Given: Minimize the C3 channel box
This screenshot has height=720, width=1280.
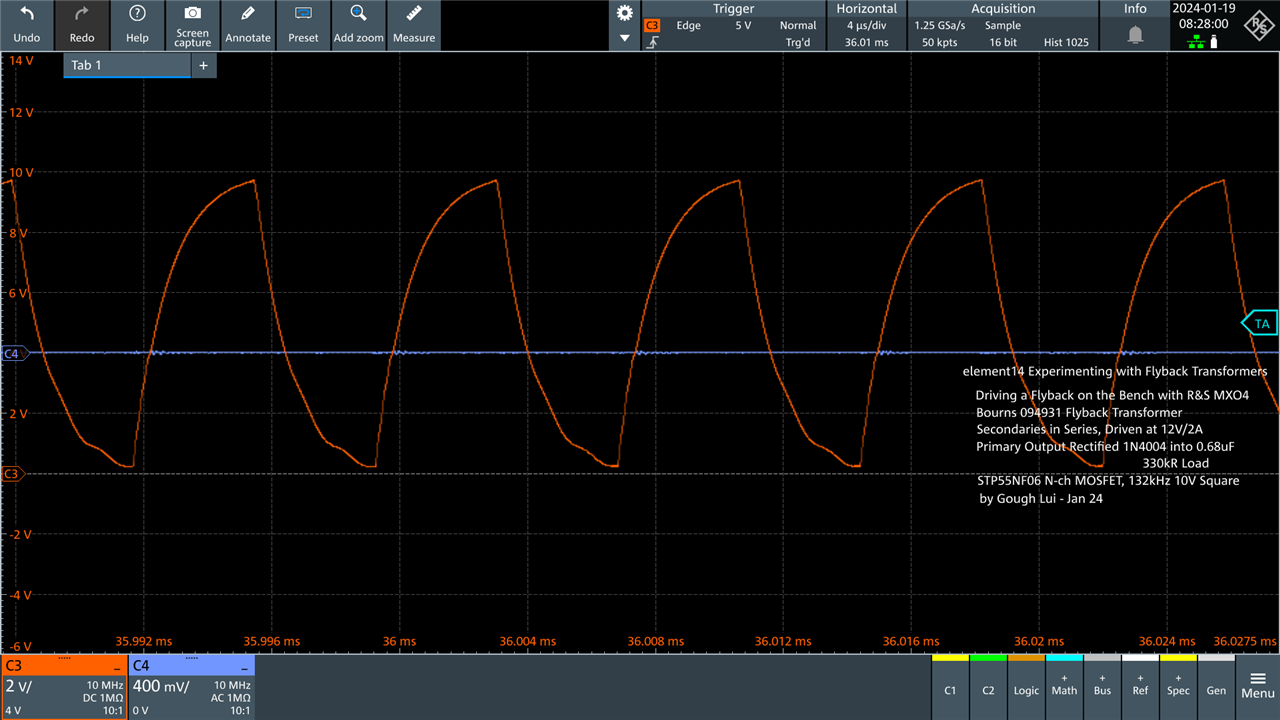Looking at the screenshot, I should (x=117, y=666).
